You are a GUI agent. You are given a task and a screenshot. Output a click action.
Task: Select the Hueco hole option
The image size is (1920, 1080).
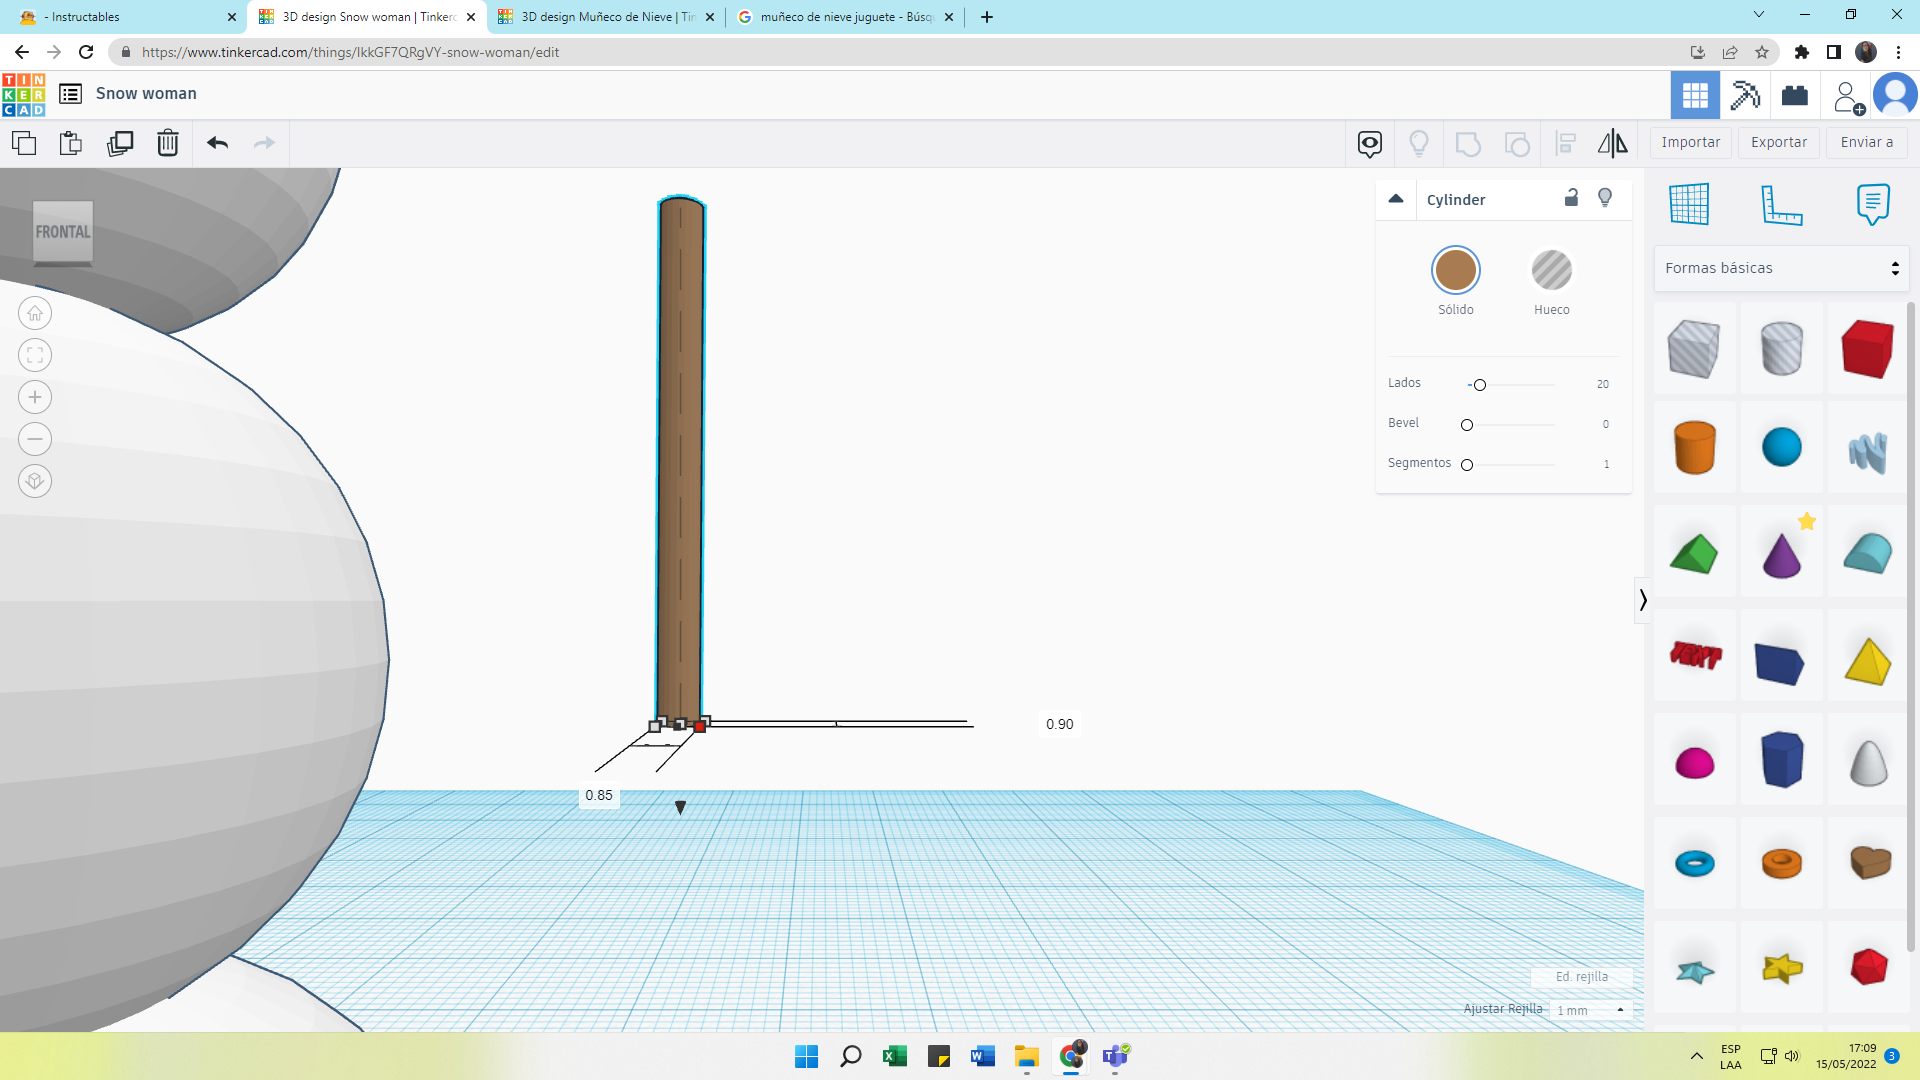pos(1551,270)
